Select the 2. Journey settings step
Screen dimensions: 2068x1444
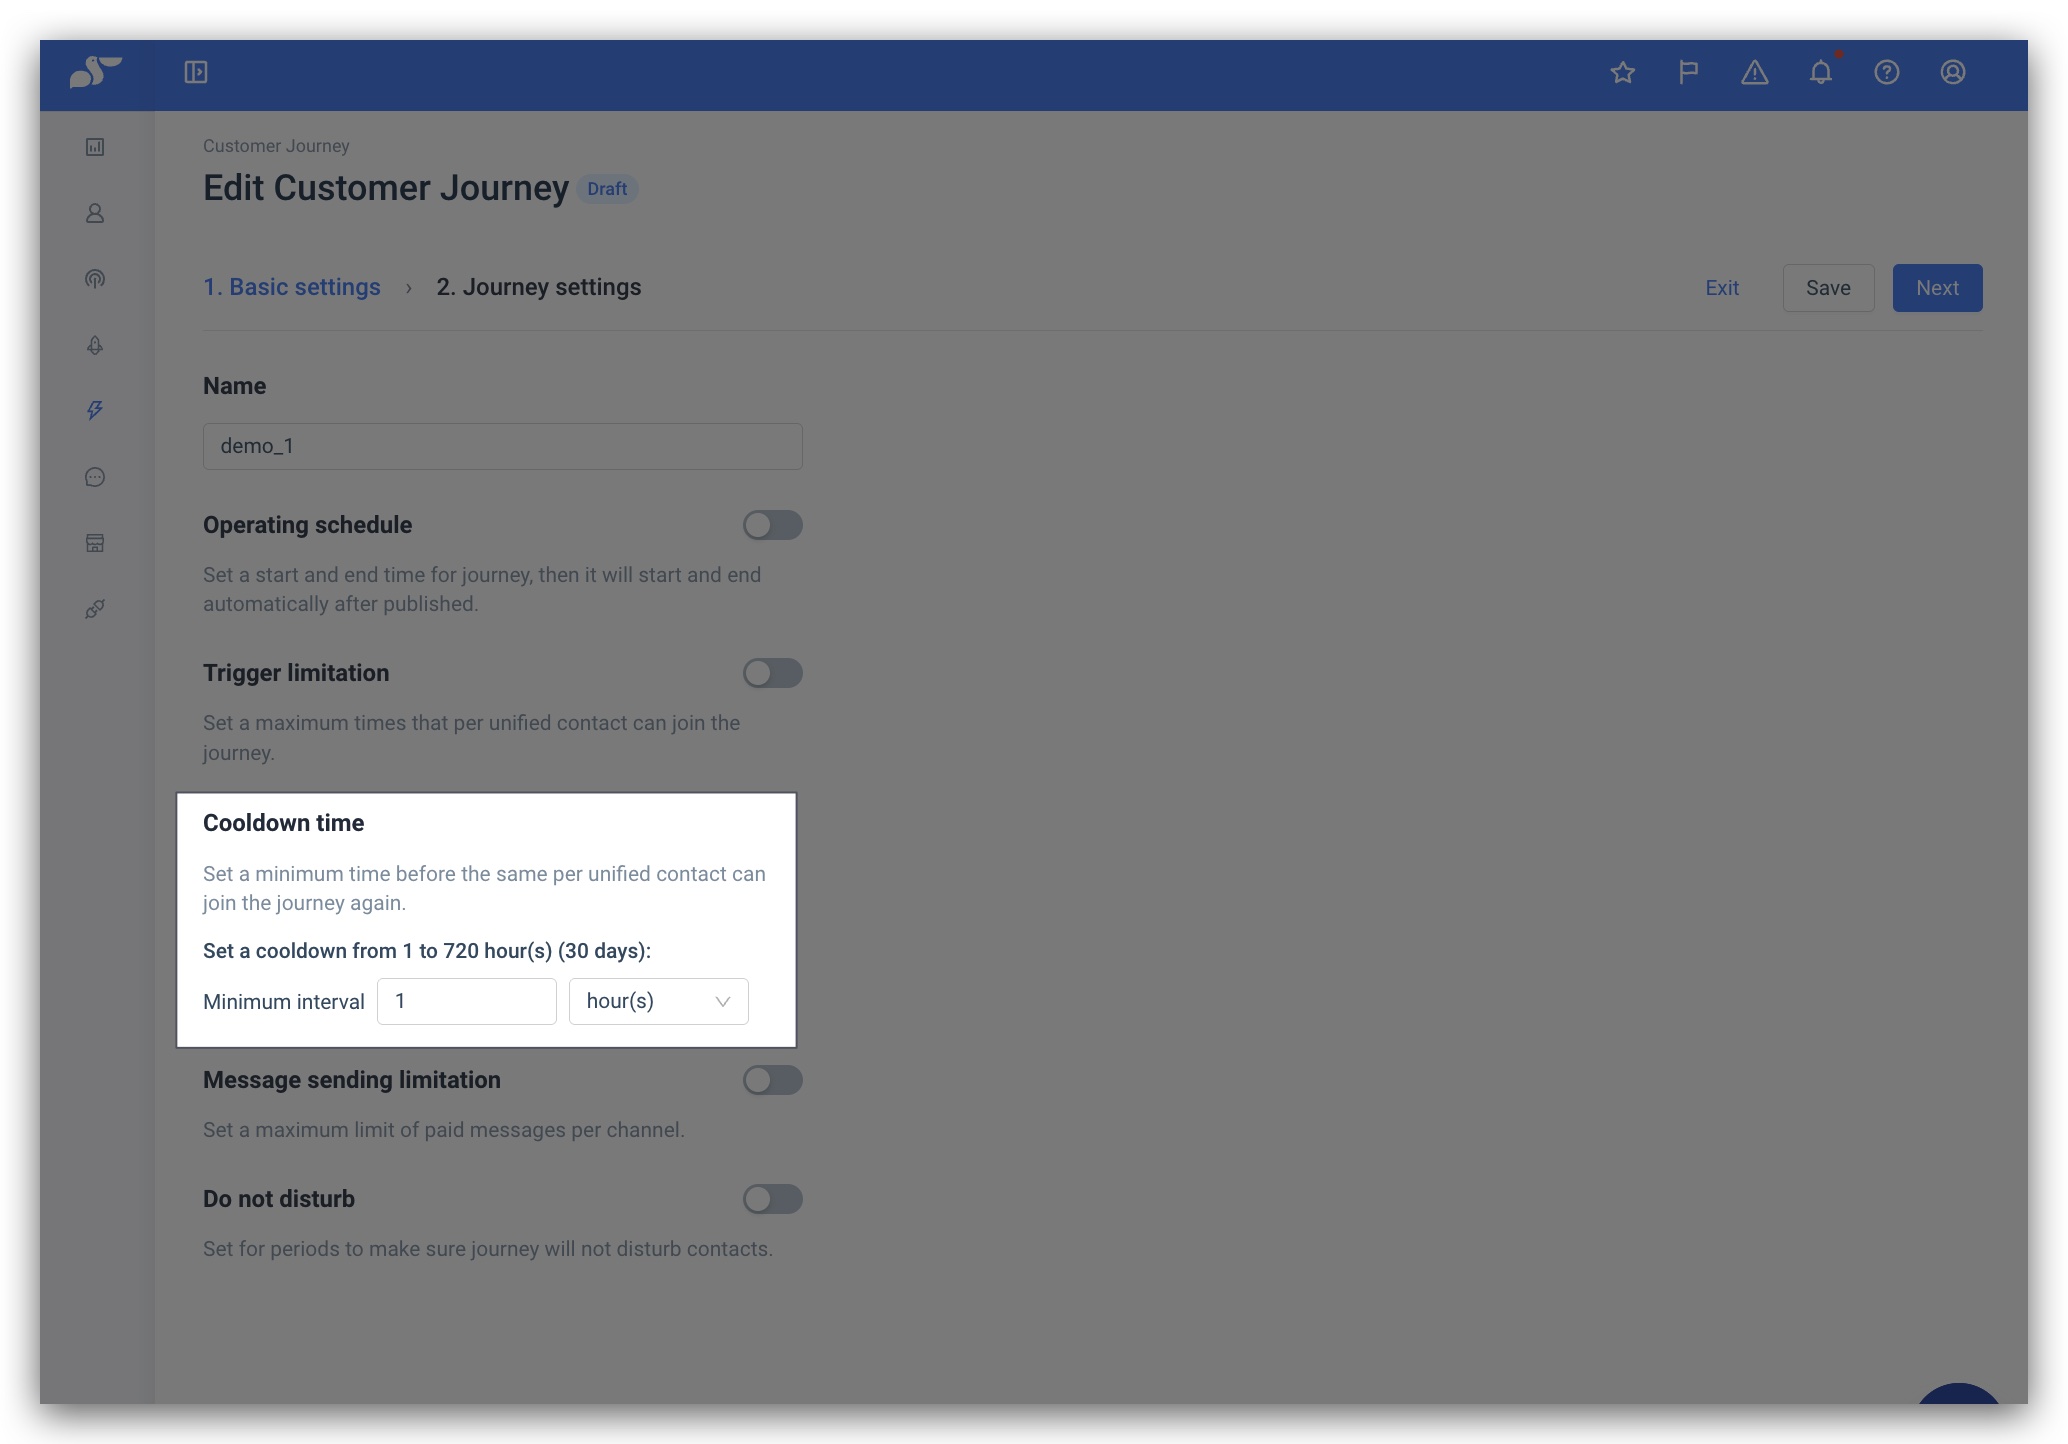pos(539,287)
